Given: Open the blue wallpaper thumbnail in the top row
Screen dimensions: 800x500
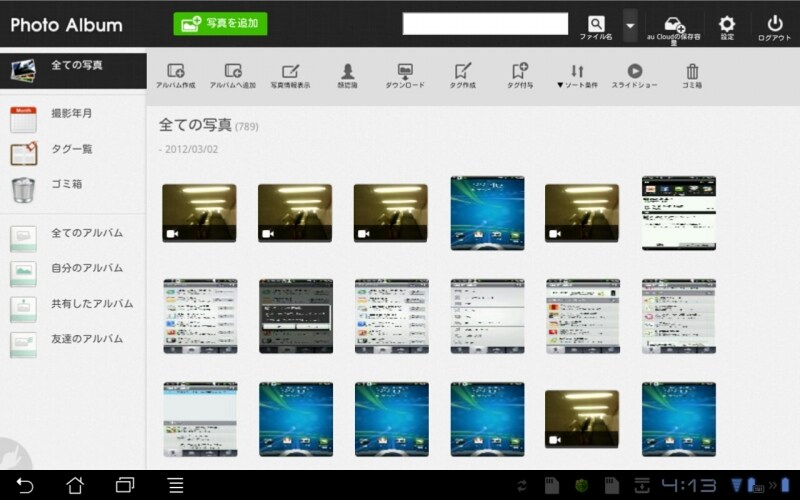Looking at the screenshot, I should pyautogui.click(x=487, y=213).
